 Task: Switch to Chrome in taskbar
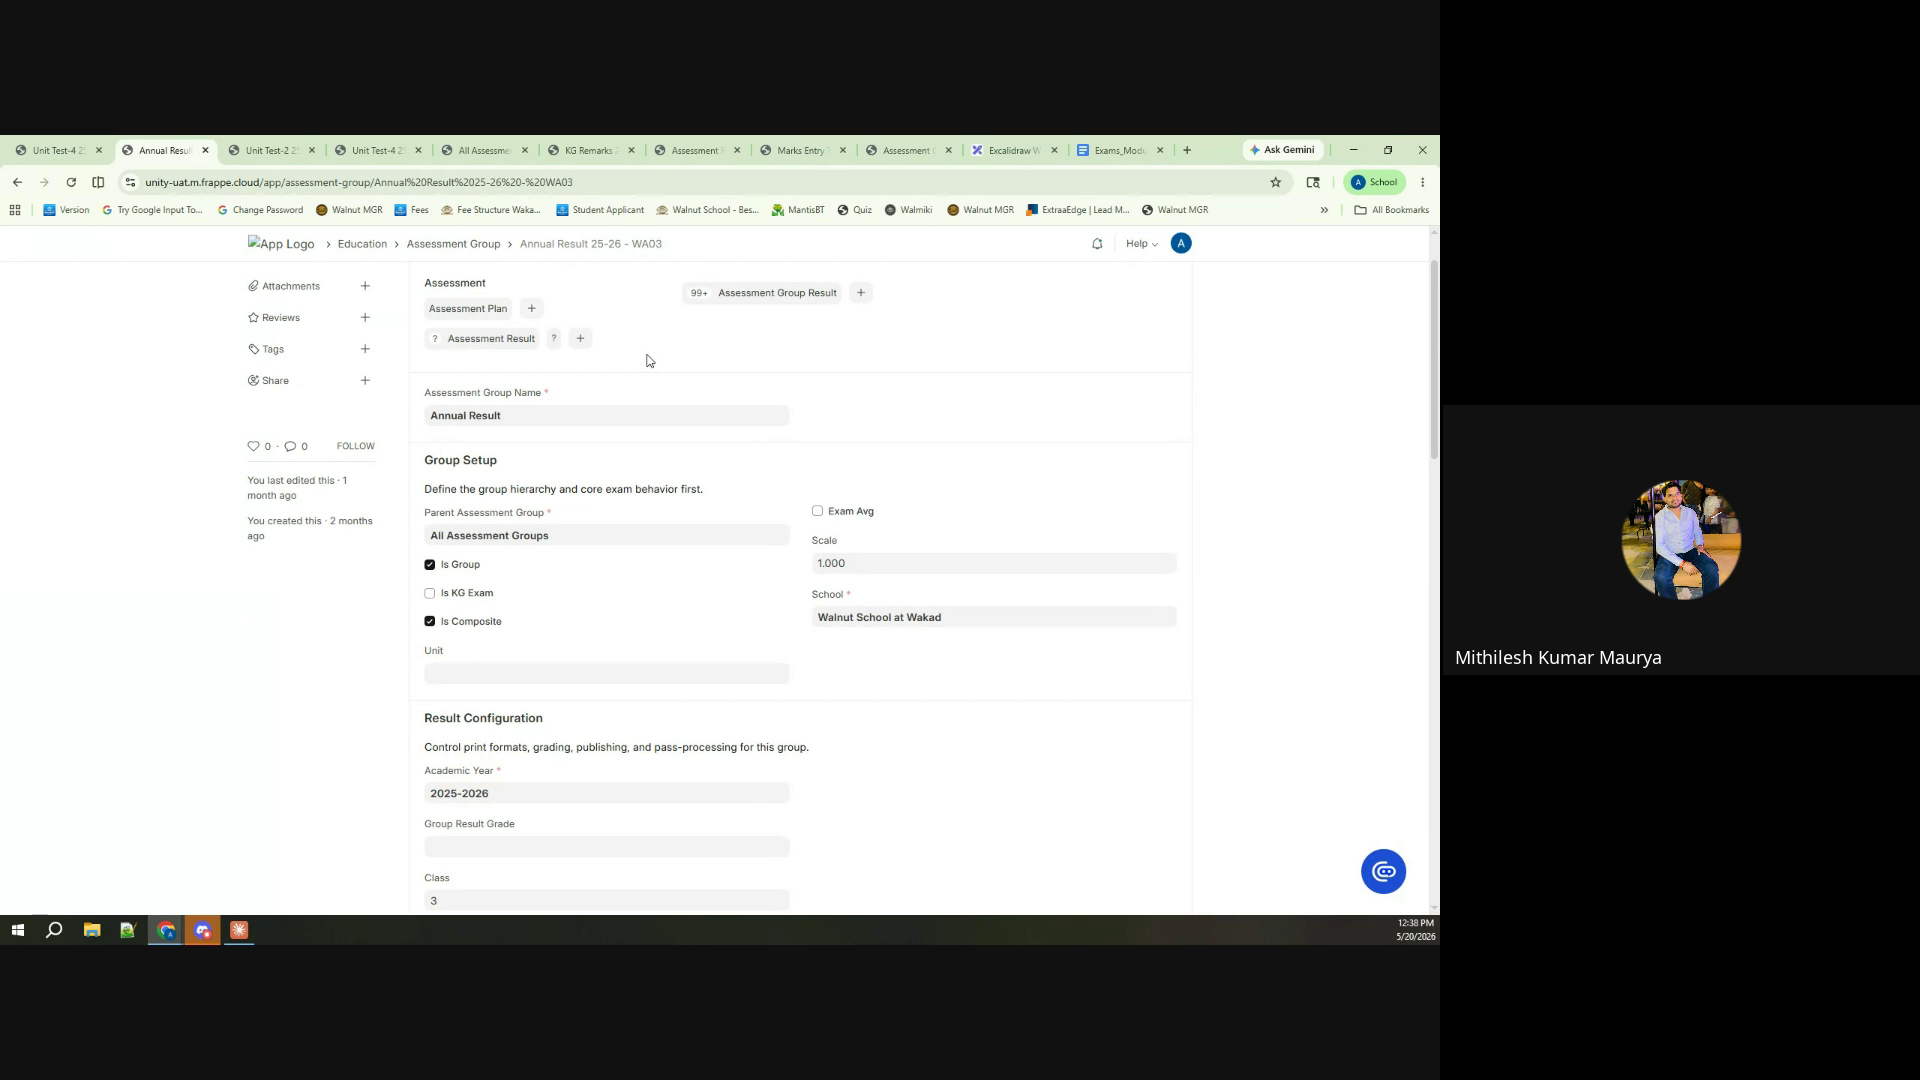(166, 931)
